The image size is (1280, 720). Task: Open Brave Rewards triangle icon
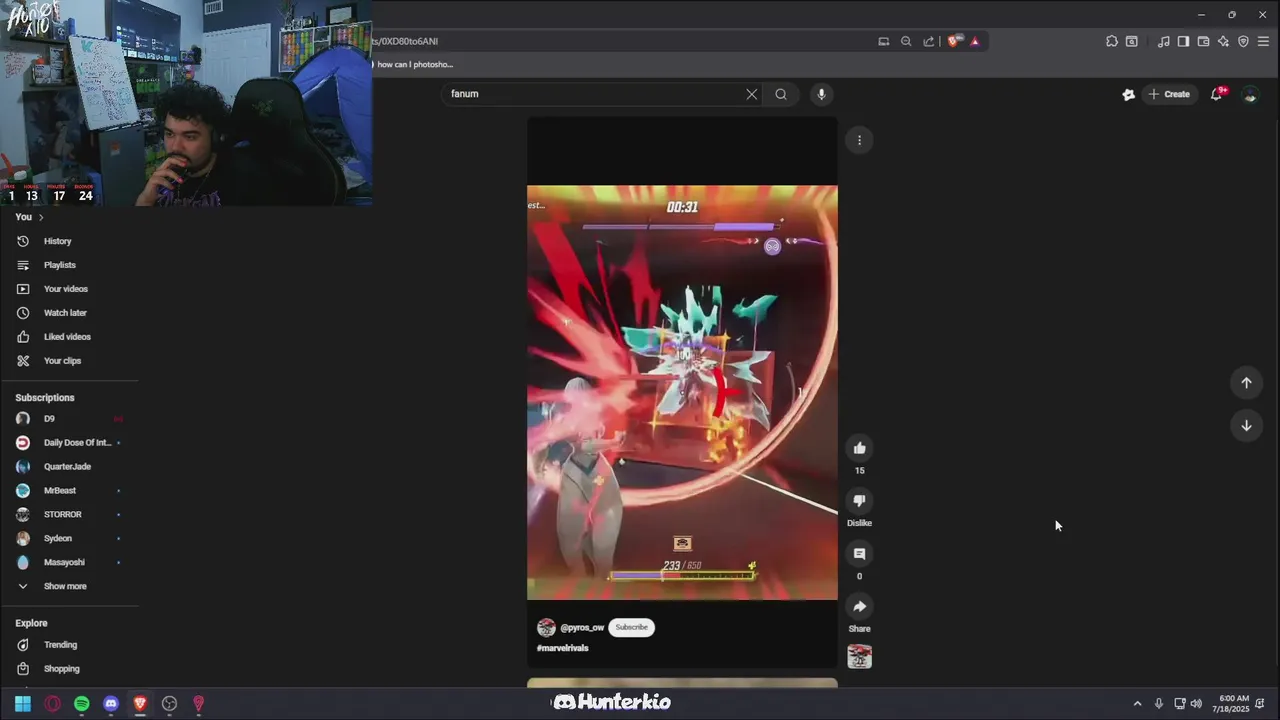974,41
